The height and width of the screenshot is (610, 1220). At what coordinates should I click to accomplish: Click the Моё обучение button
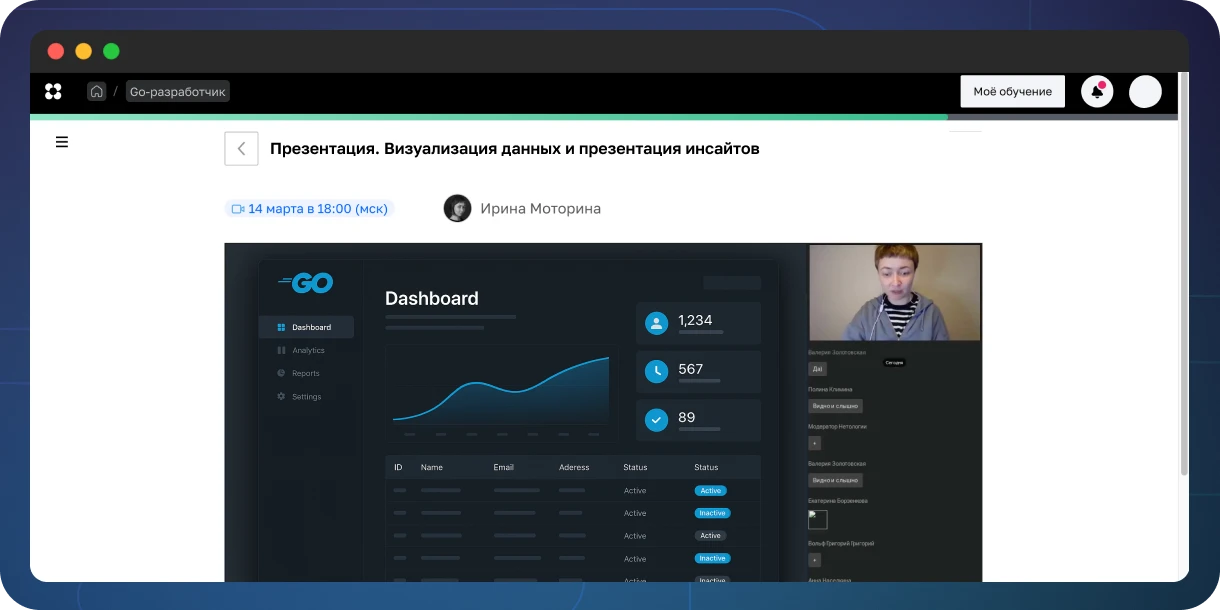[1012, 91]
